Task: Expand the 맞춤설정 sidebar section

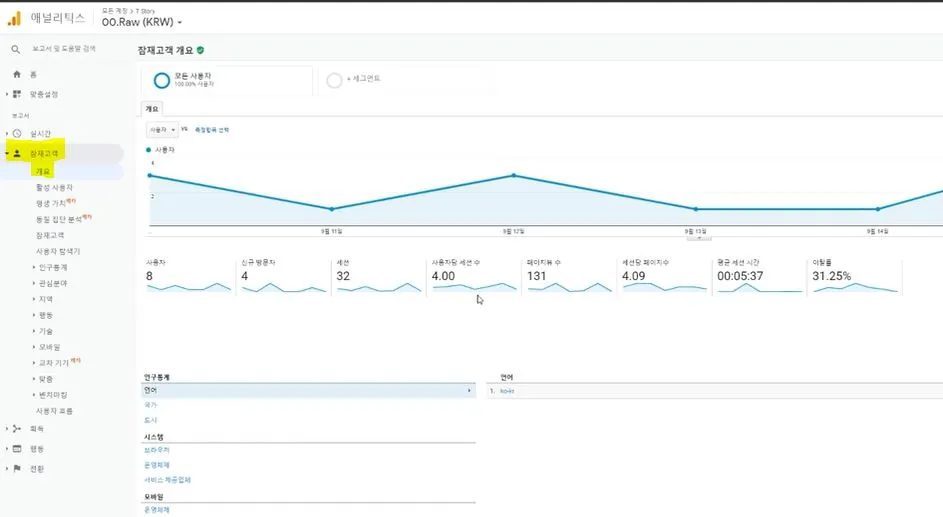Action: (x=7, y=94)
